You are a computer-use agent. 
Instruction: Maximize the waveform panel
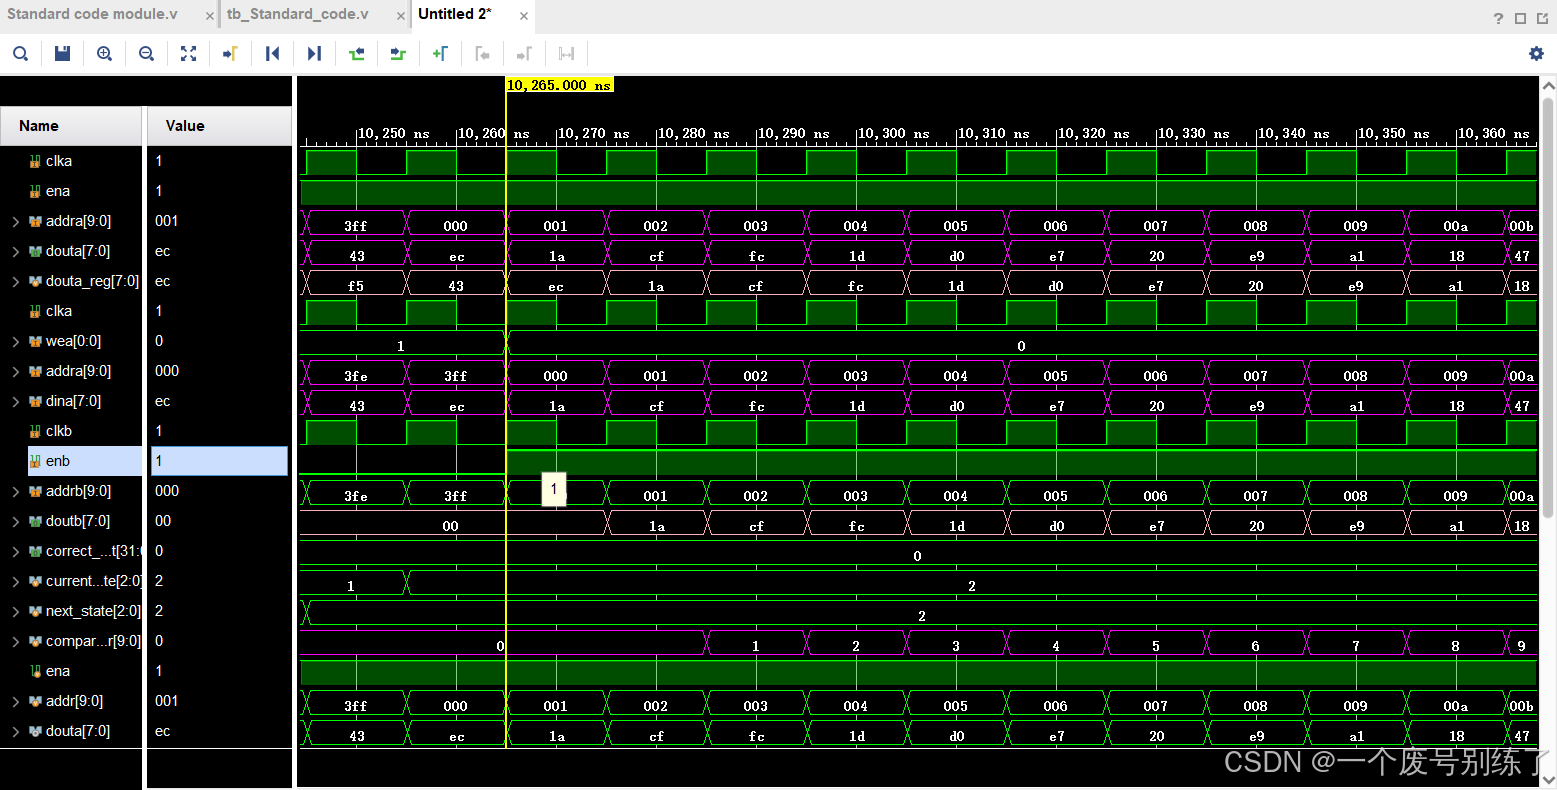pyautogui.click(x=1520, y=18)
